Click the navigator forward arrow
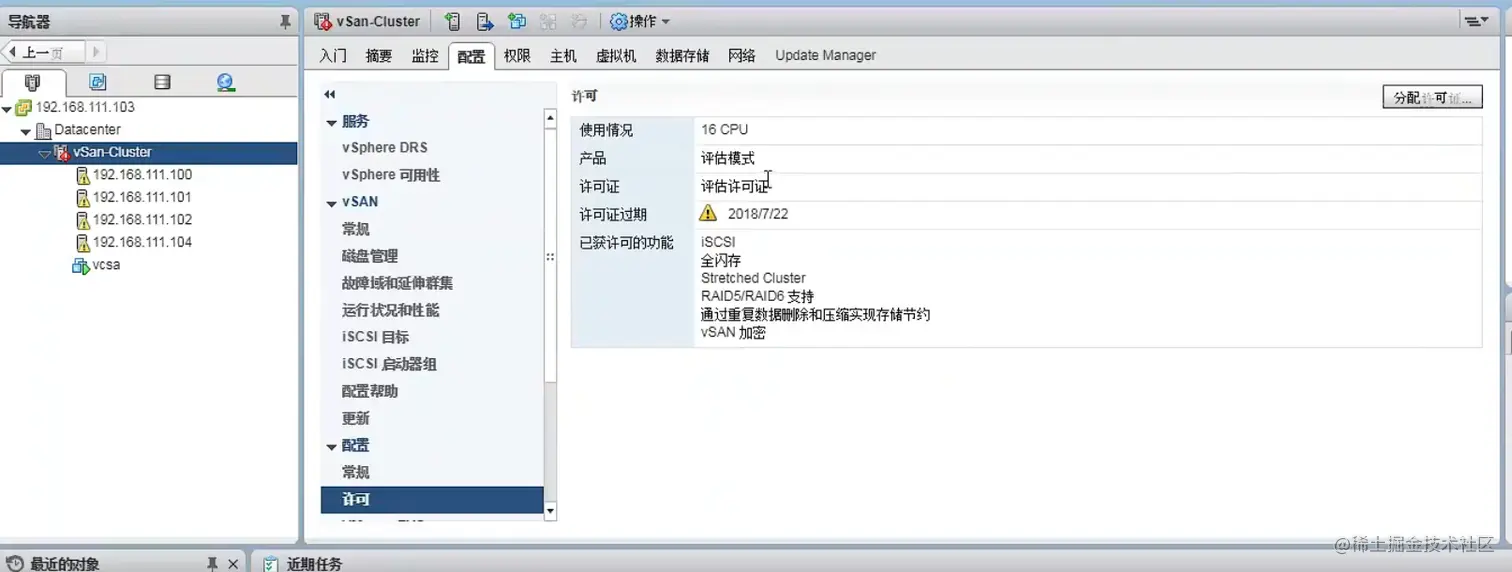The width and height of the screenshot is (1512, 572). tap(96, 52)
